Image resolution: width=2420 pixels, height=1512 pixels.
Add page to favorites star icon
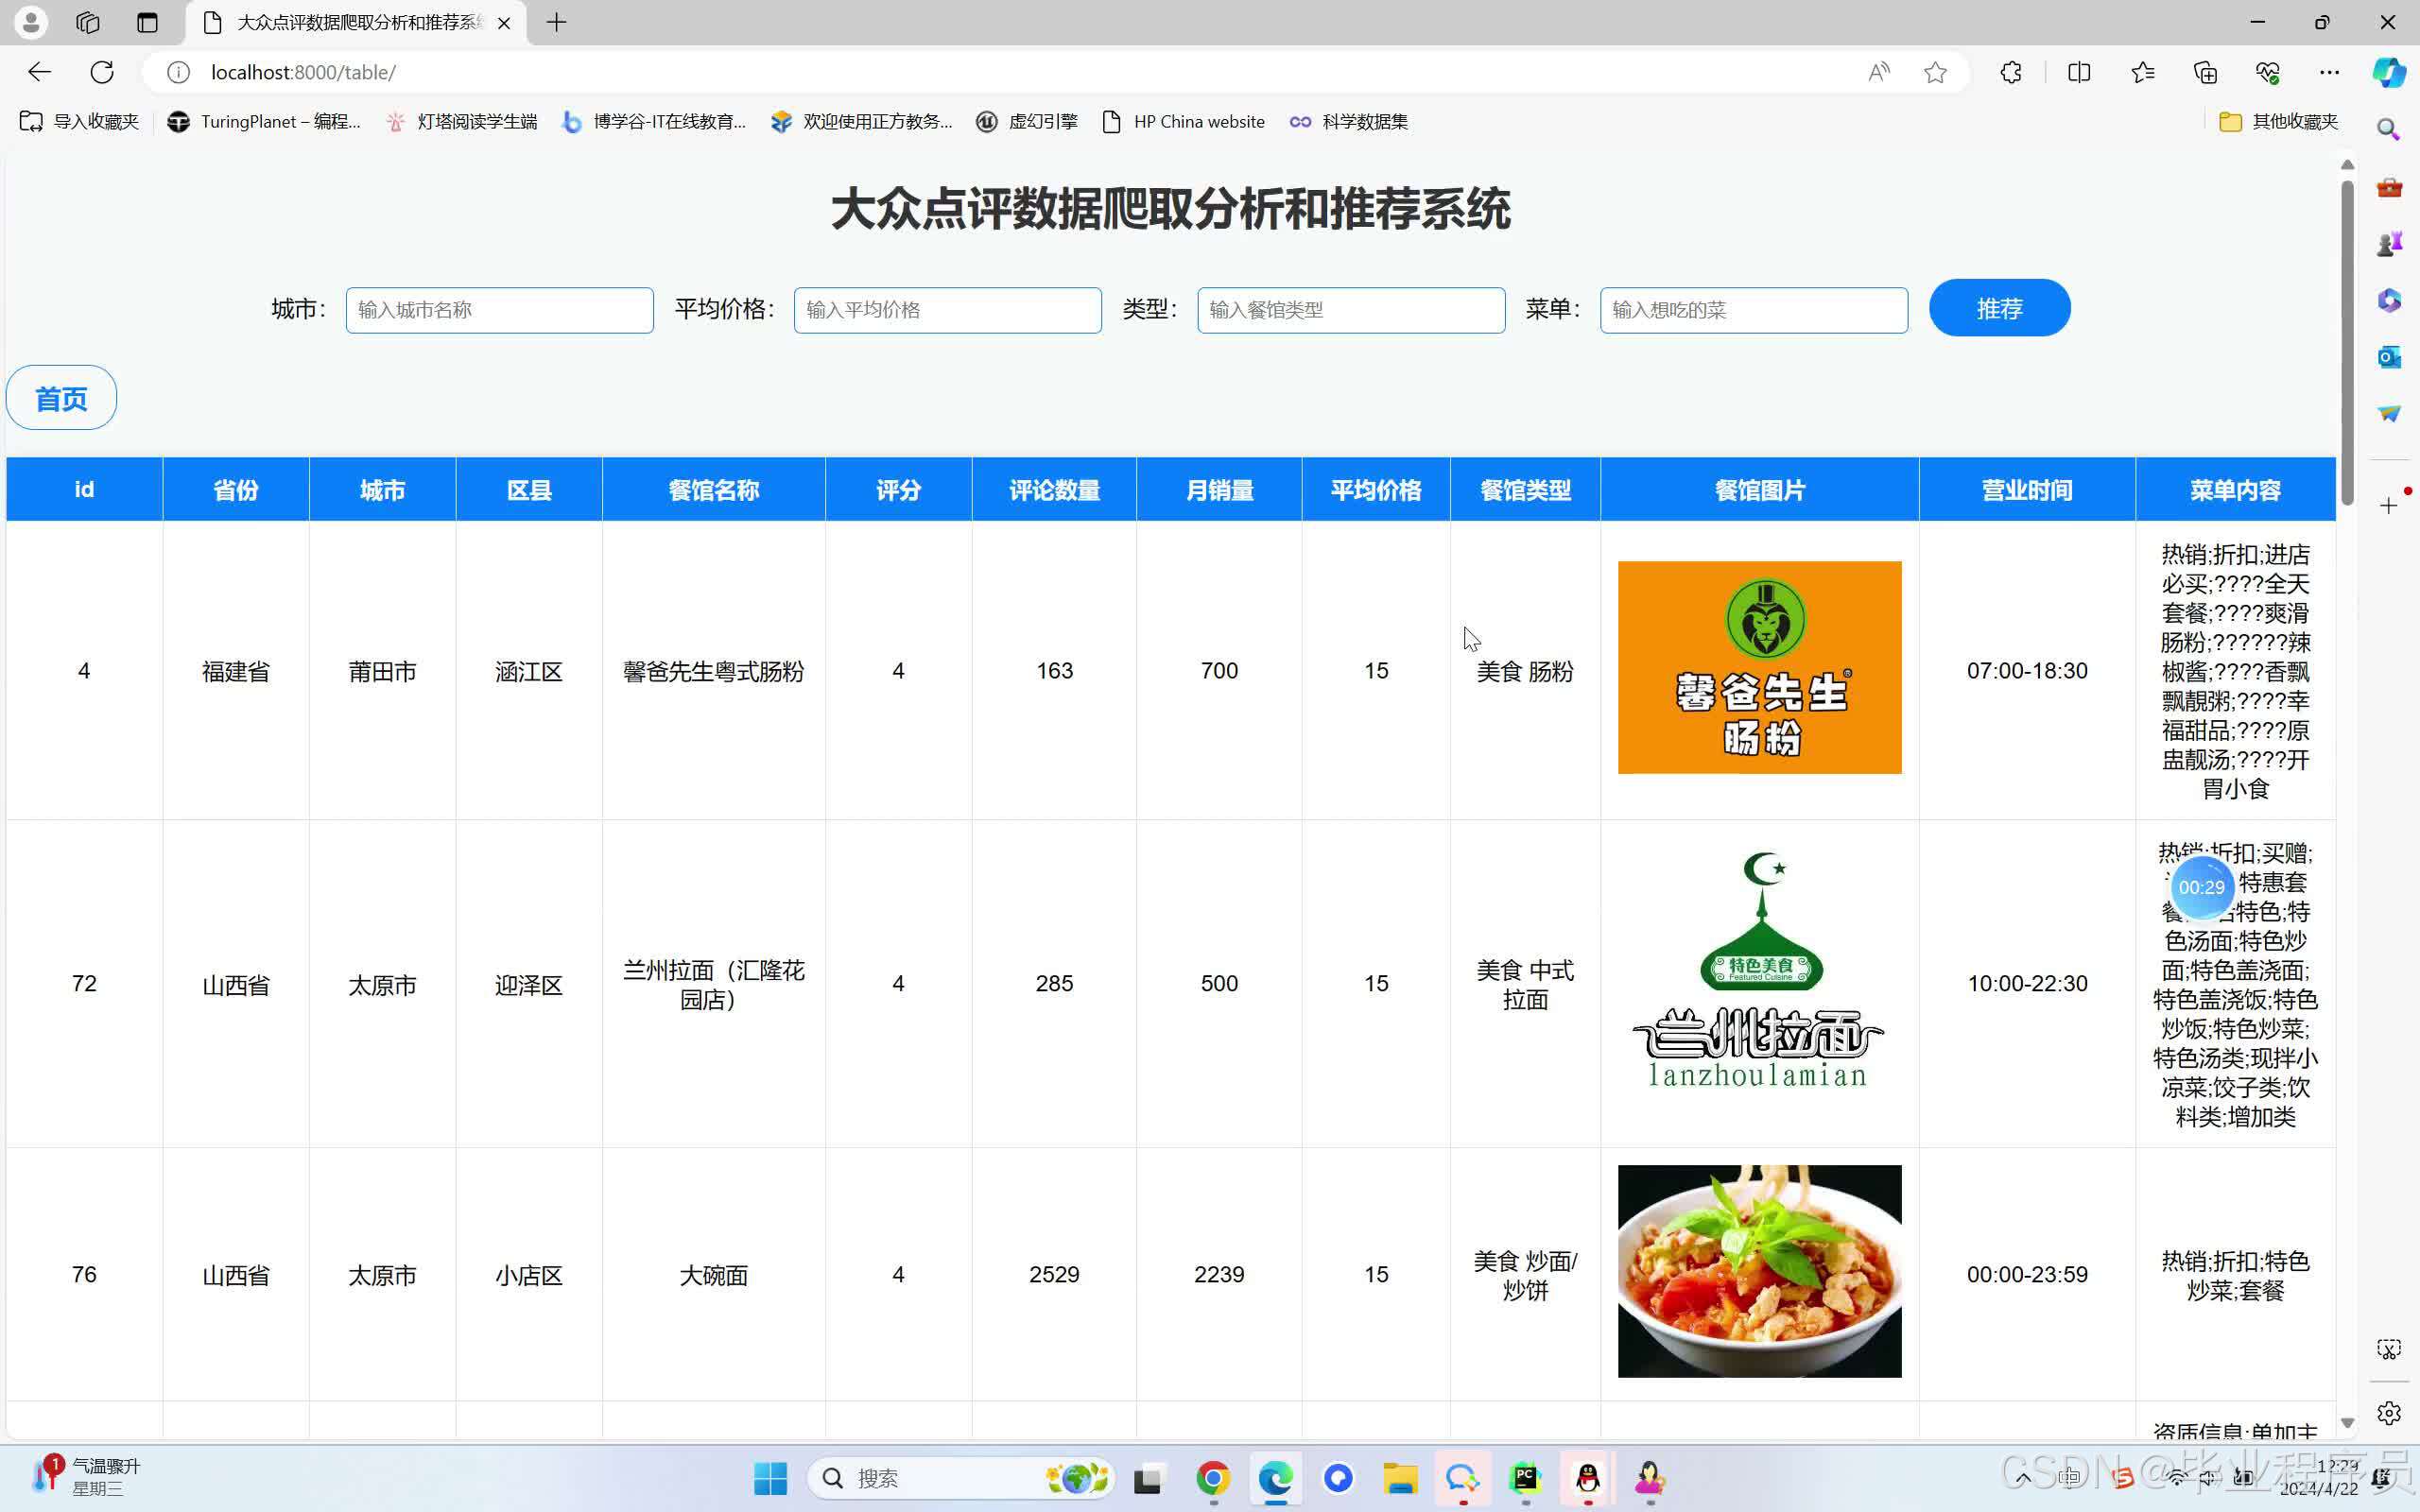click(x=1935, y=72)
